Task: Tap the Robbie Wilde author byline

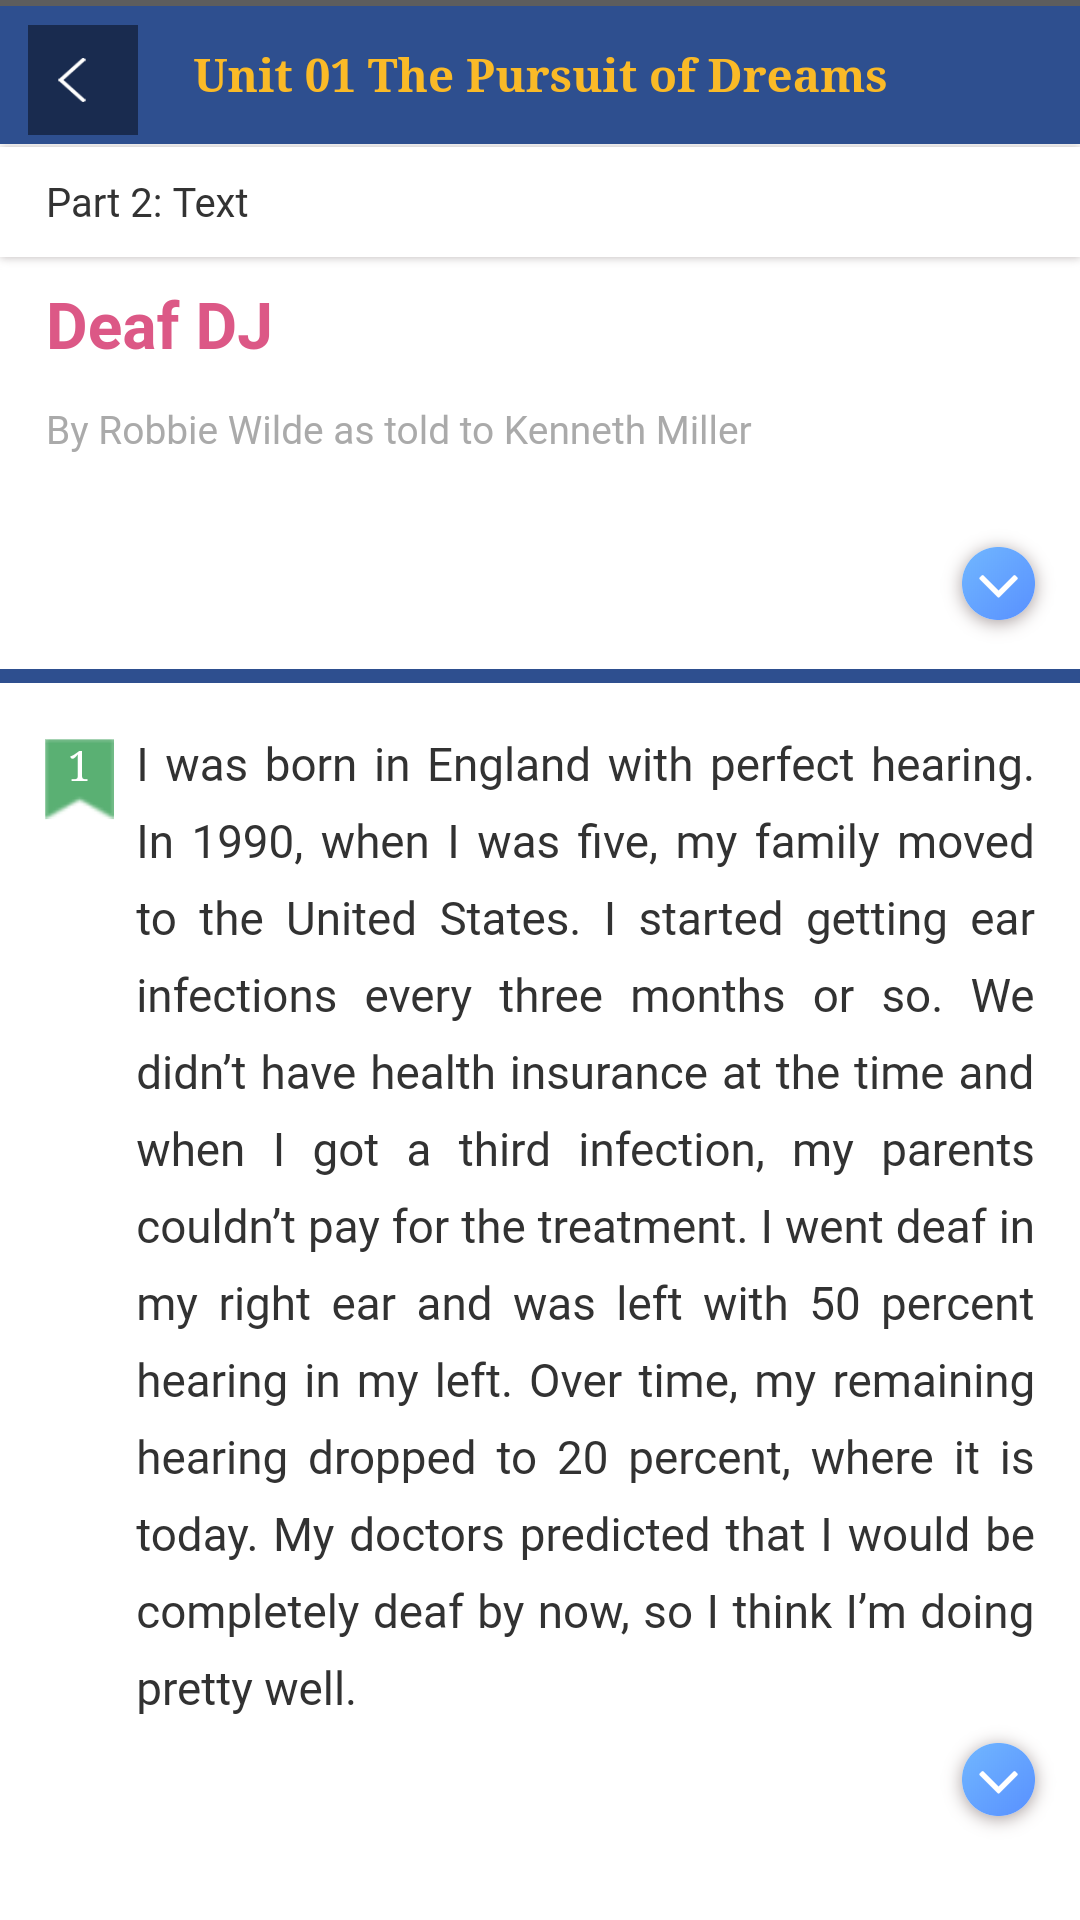Action: point(398,431)
